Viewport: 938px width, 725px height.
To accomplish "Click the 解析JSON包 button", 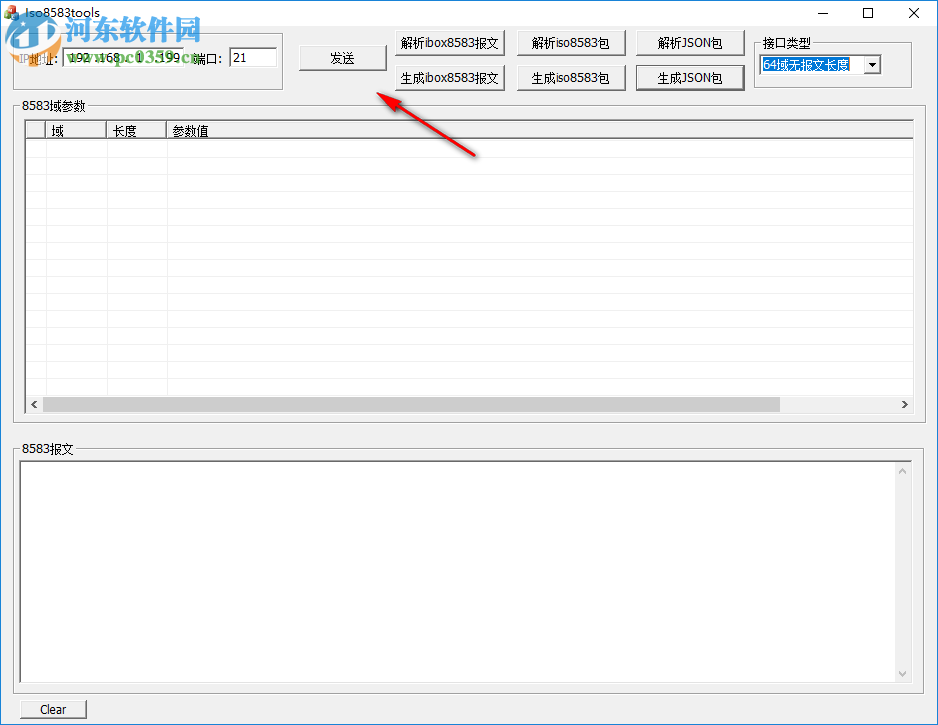I will (689, 42).
